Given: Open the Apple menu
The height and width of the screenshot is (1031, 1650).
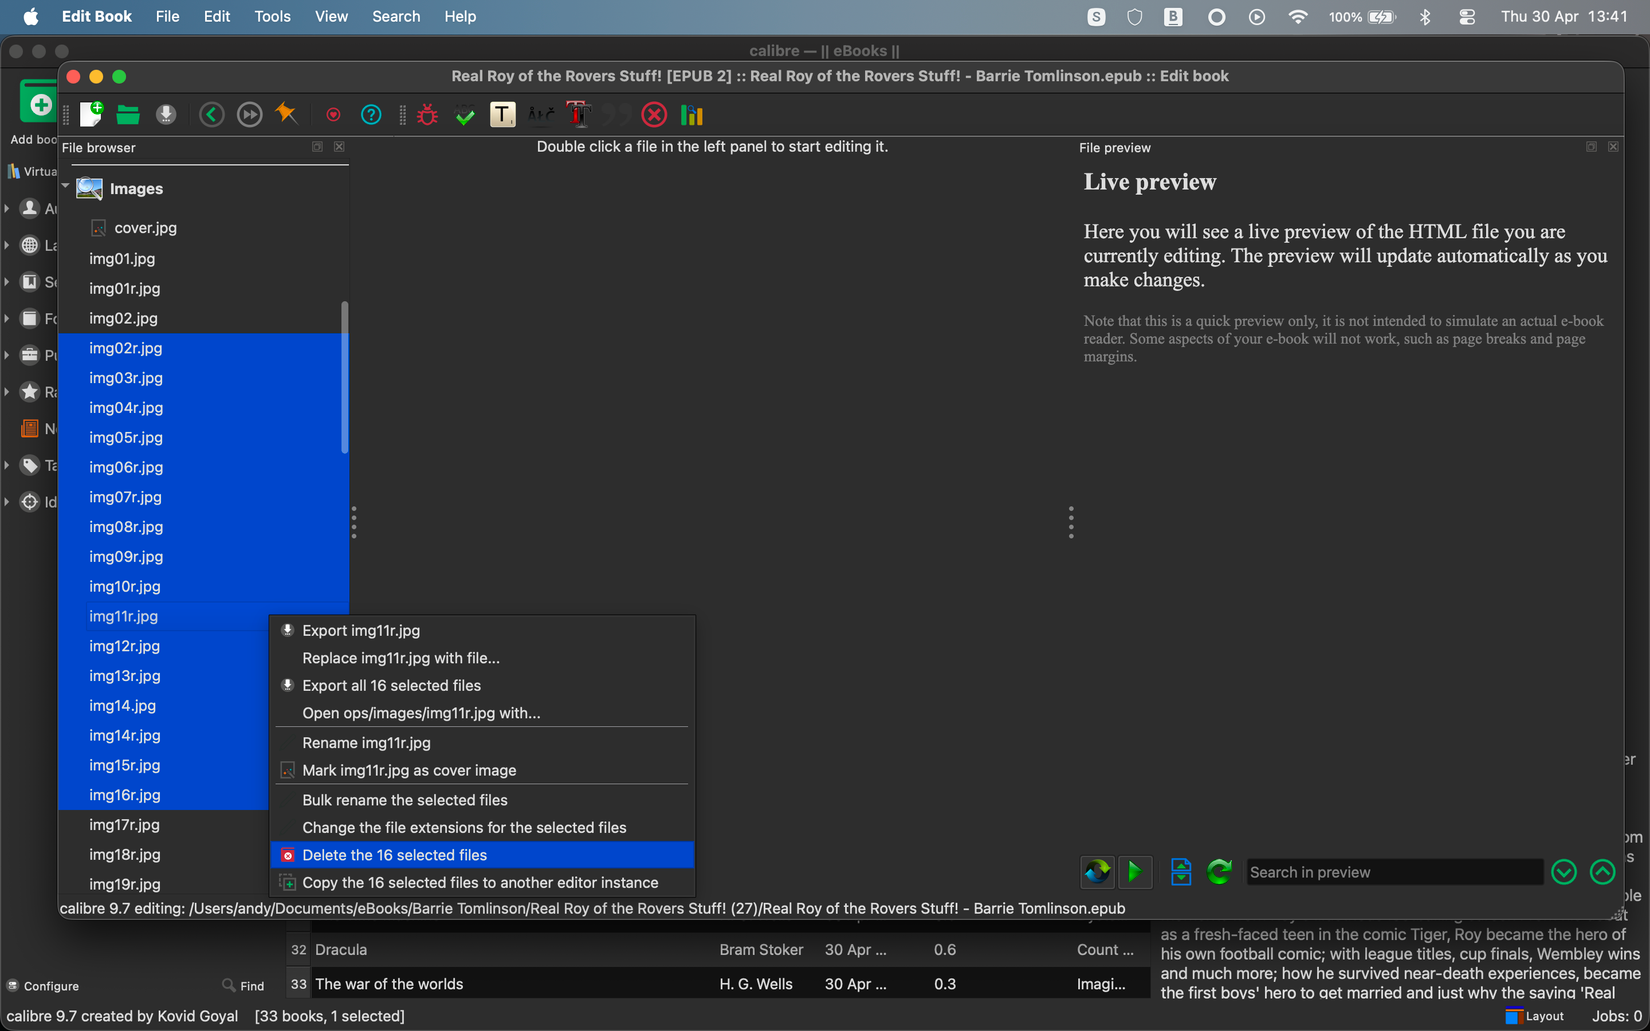Looking at the screenshot, I should (x=31, y=16).
